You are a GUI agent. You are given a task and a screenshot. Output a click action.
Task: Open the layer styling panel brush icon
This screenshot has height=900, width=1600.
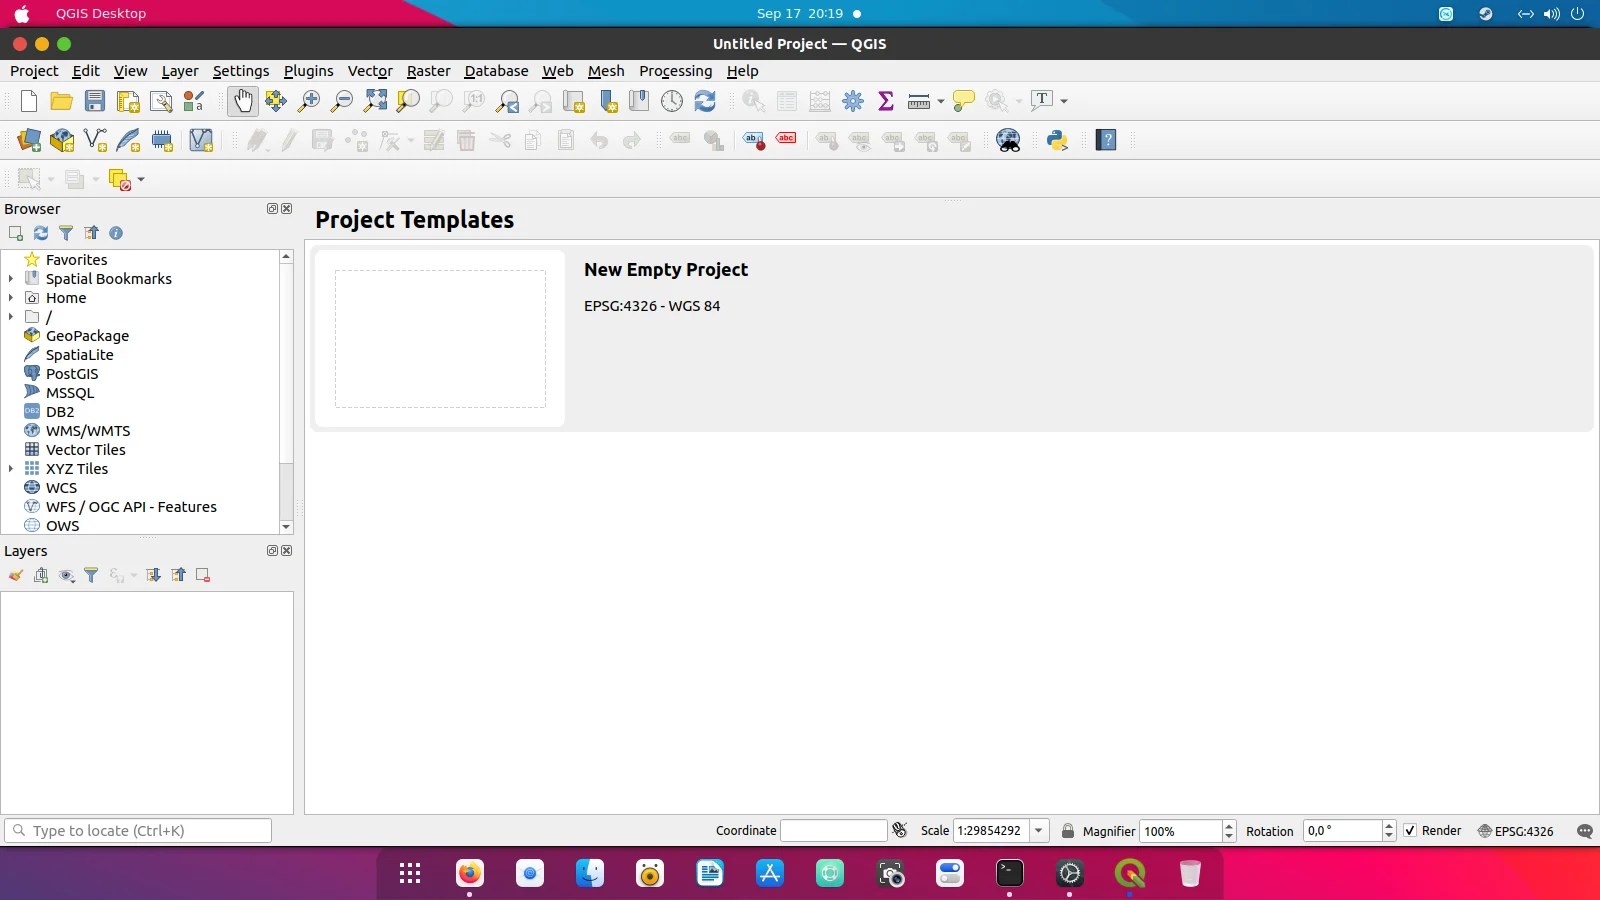[x=16, y=575]
